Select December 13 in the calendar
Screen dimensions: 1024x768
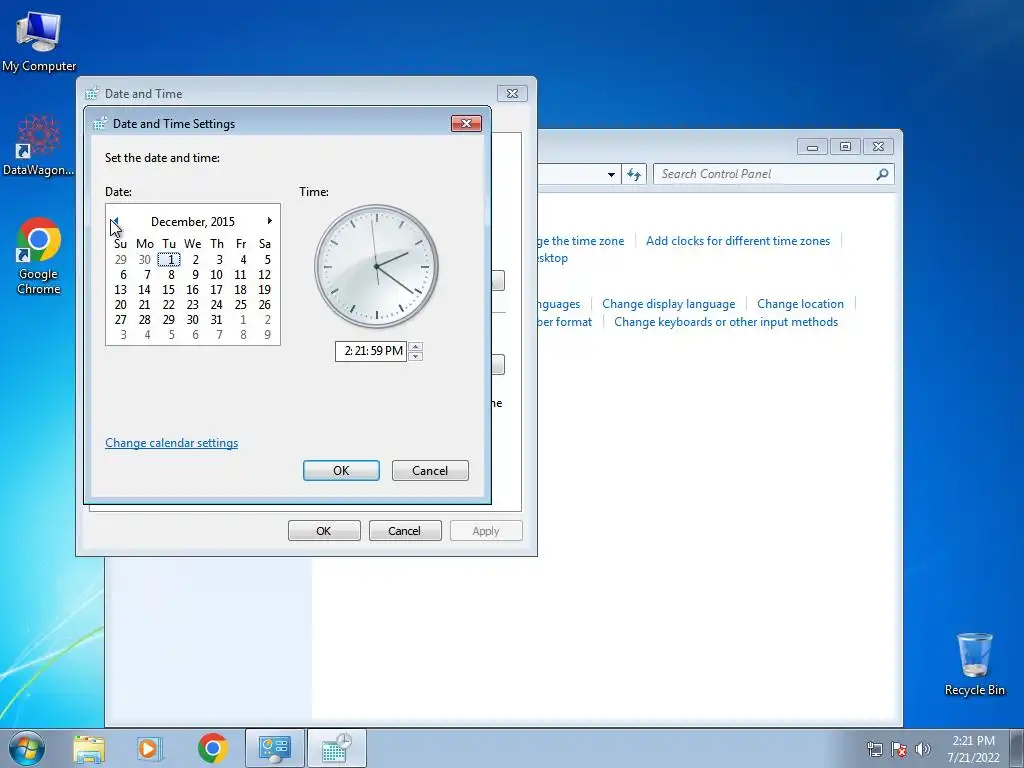pos(120,289)
